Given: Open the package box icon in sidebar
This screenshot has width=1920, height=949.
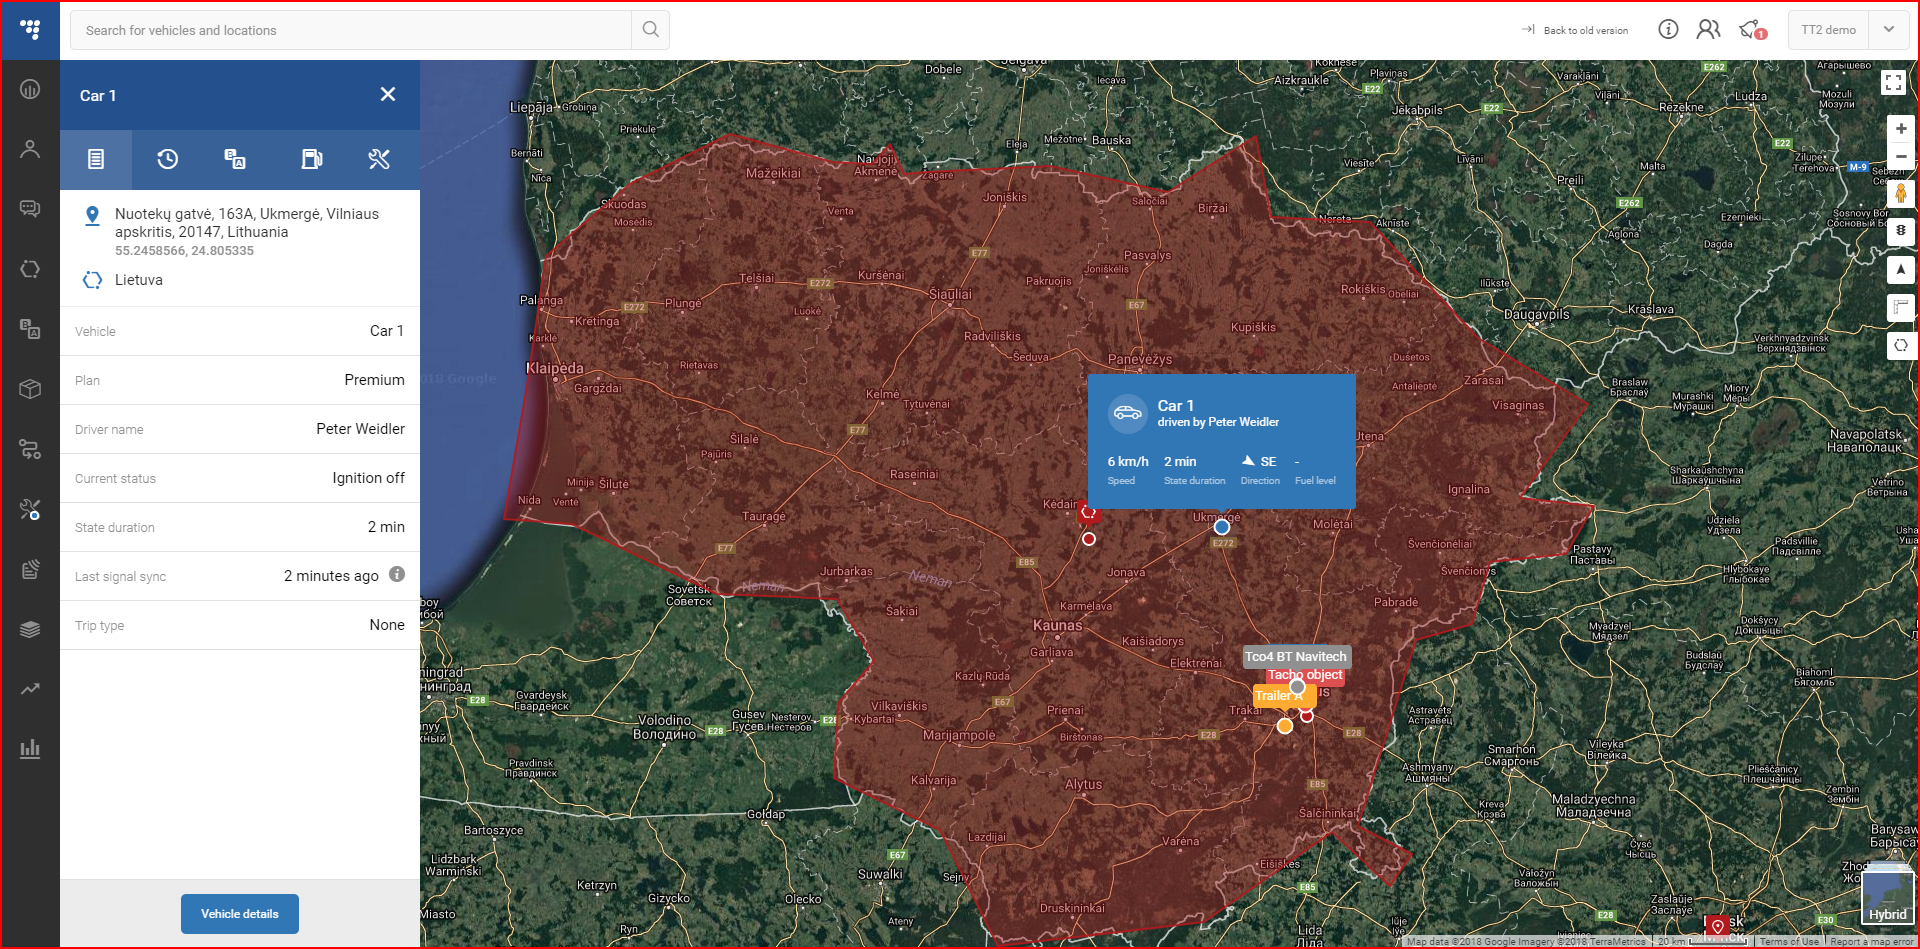Looking at the screenshot, I should 30,389.
